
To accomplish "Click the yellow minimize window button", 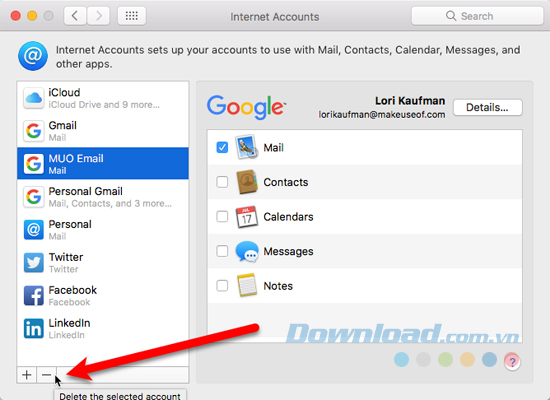I will [32, 16].
